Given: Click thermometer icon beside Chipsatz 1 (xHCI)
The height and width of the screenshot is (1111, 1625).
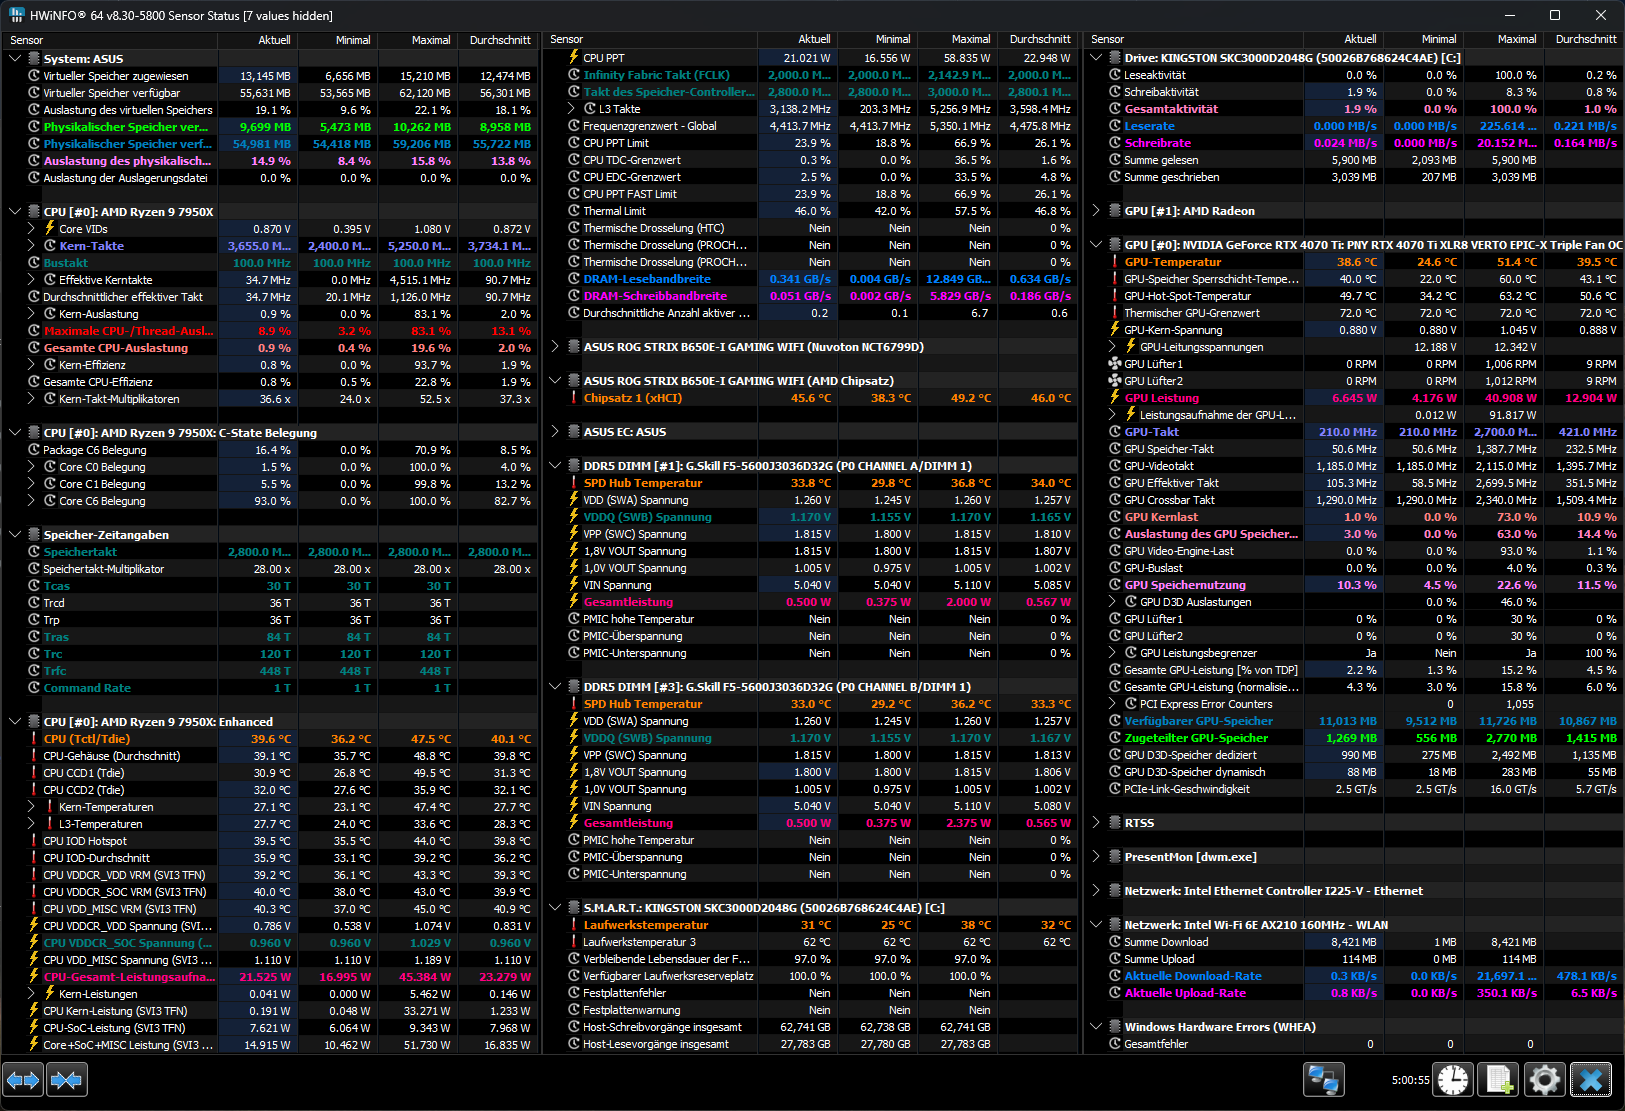Looking at the screenshot, I should point(574,398).
